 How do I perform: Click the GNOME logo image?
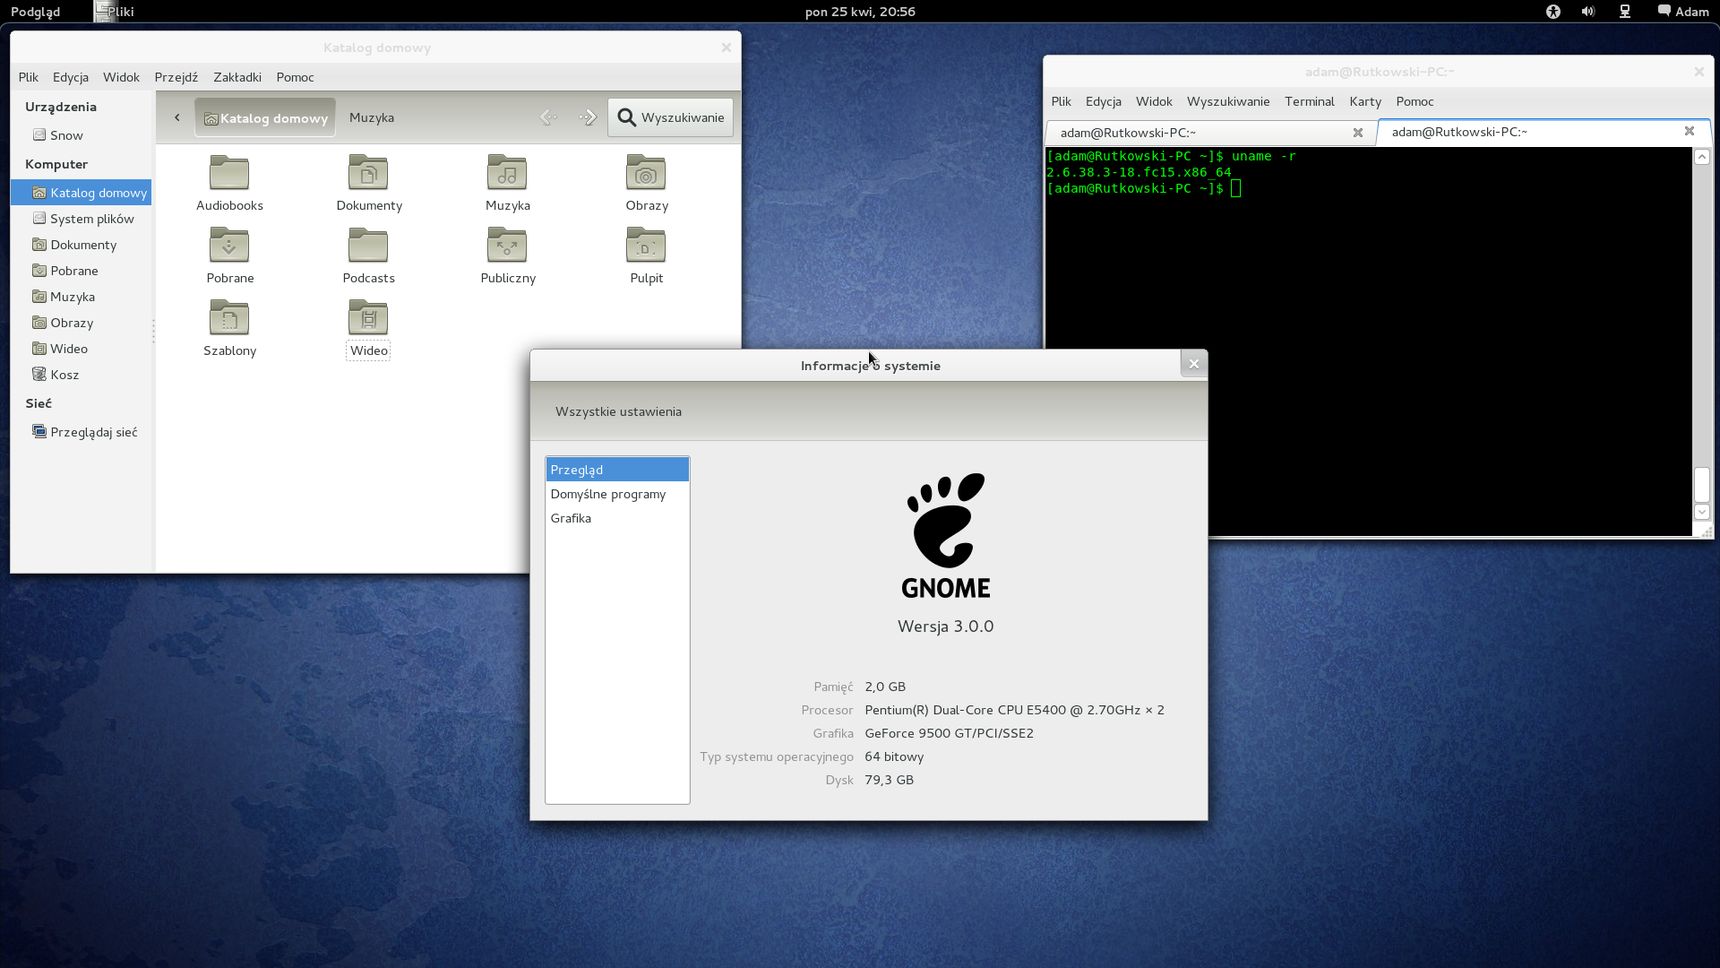946,535
